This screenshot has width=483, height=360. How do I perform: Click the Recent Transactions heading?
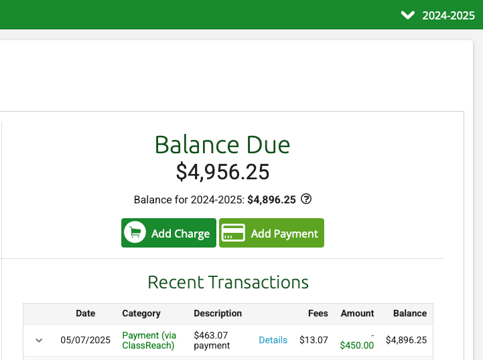coord(228,282)
